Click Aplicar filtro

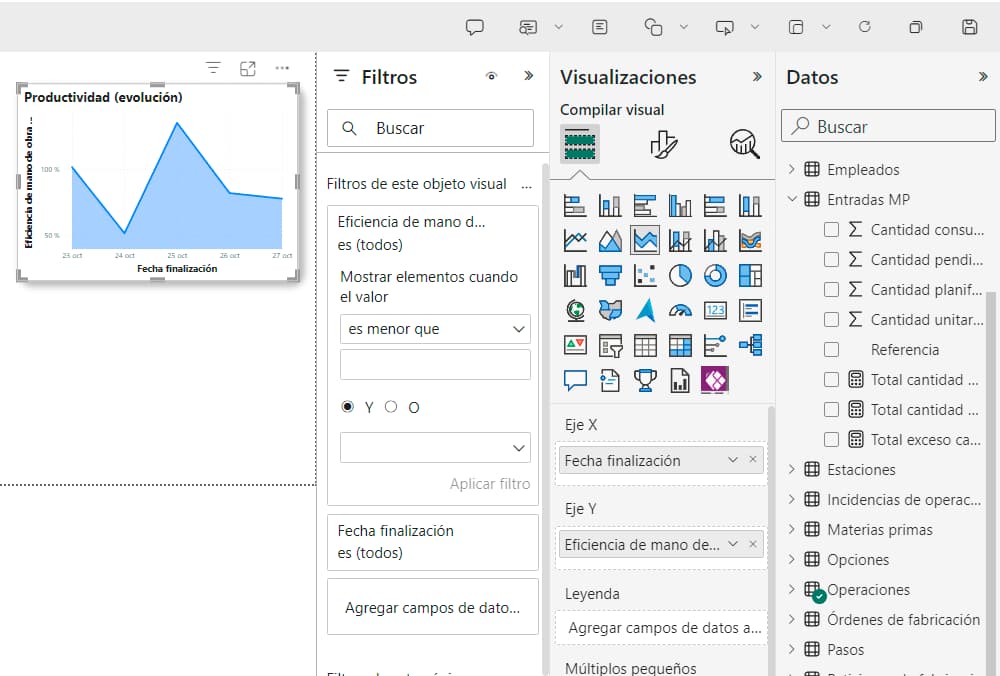click(490, 484)
